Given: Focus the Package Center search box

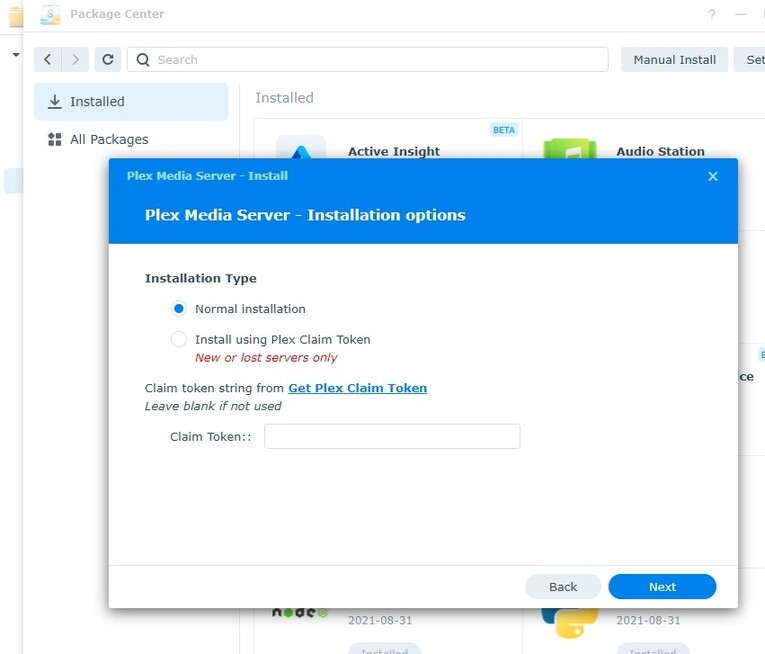Looking at the screenshot, I should tap(368, 60).
